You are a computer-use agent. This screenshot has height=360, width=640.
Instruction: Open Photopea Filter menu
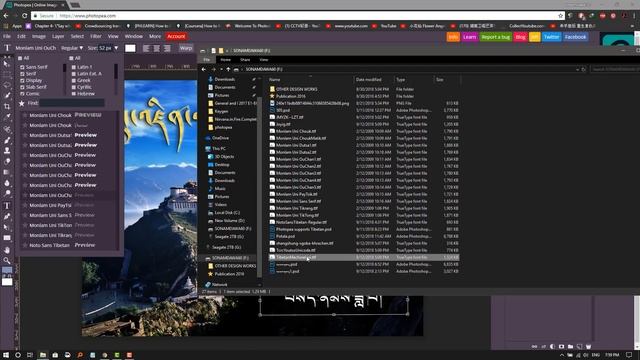coord(96,36)
